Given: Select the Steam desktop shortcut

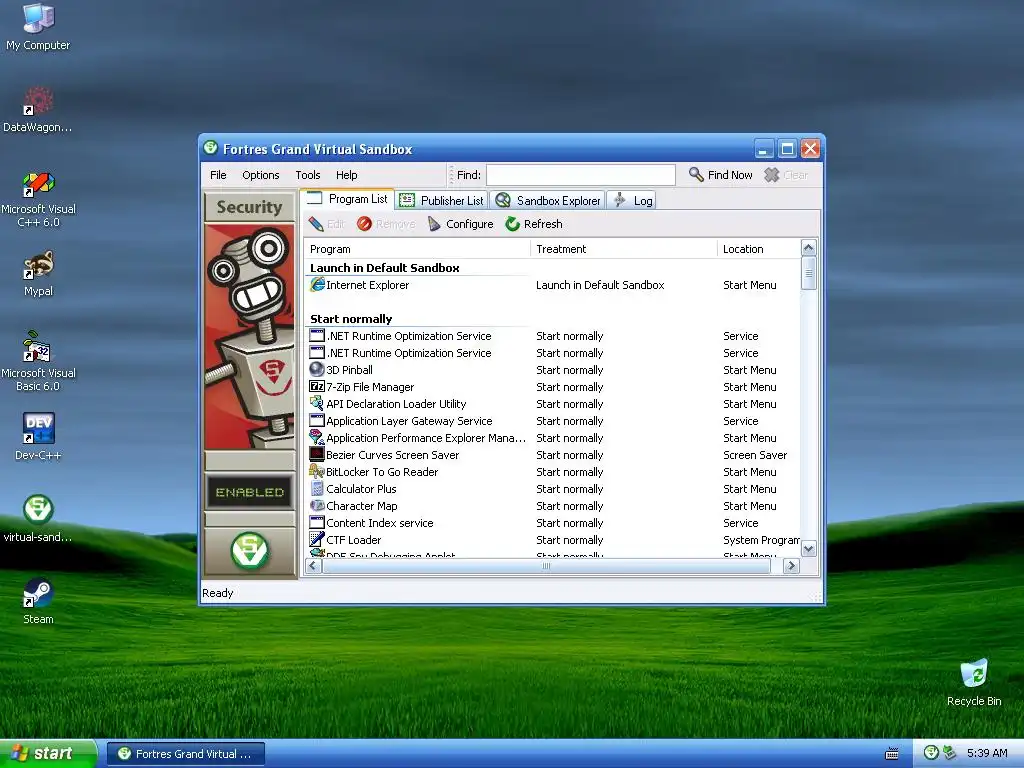Looking at the screenshot, I should (x=38, y=601).
